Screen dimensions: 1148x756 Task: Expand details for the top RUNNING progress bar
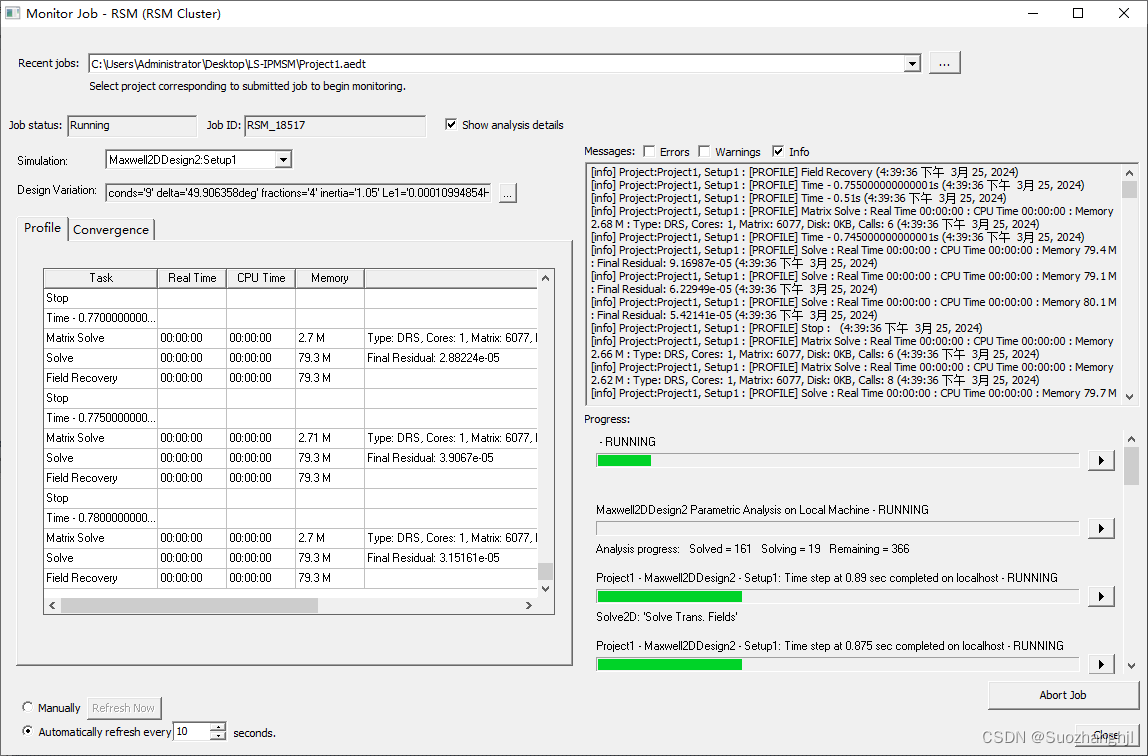tap(1101, 460)
